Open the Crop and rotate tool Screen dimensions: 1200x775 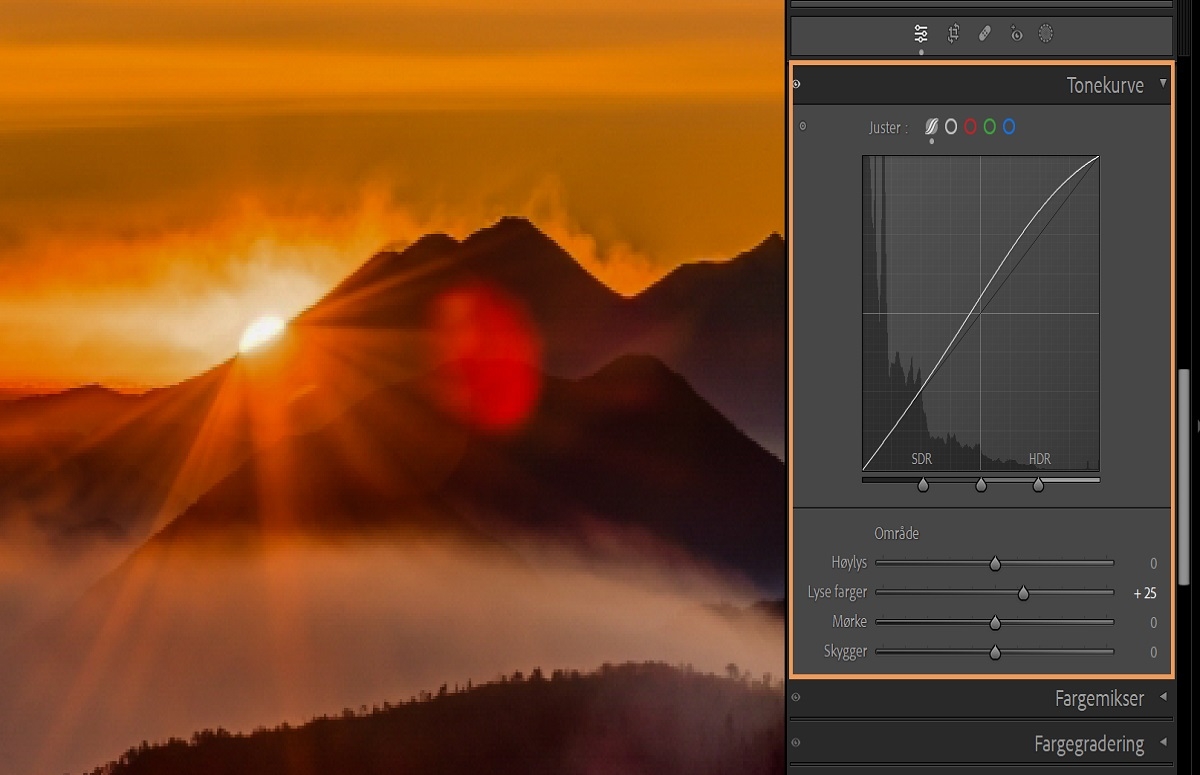953,33
